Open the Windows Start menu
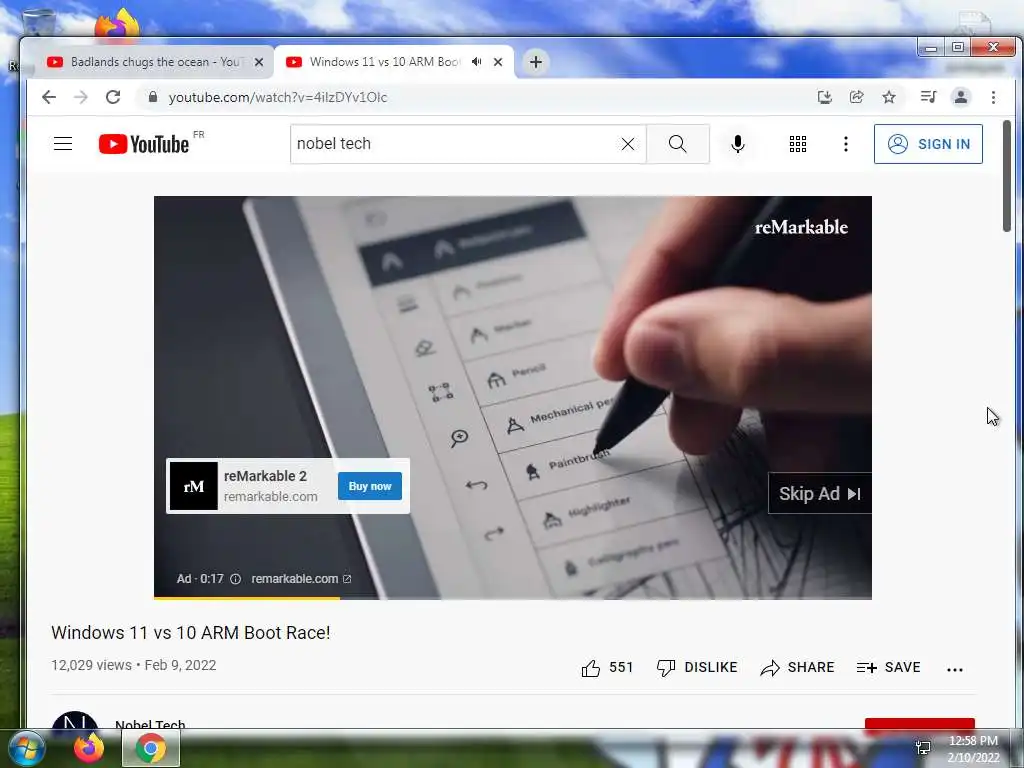 26,748
